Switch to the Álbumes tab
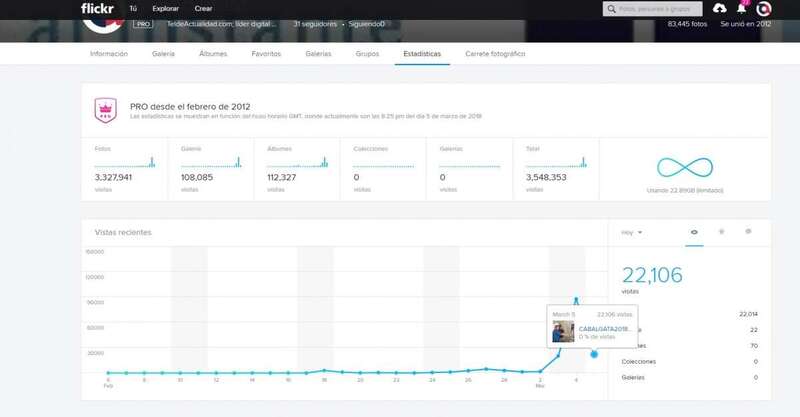 tap(212, 53)
